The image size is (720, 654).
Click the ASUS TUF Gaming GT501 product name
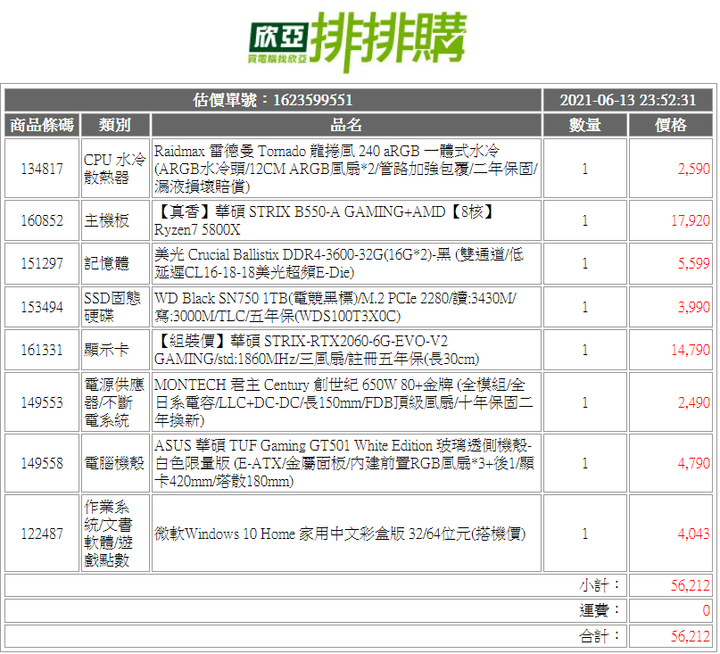coord(346,463)
